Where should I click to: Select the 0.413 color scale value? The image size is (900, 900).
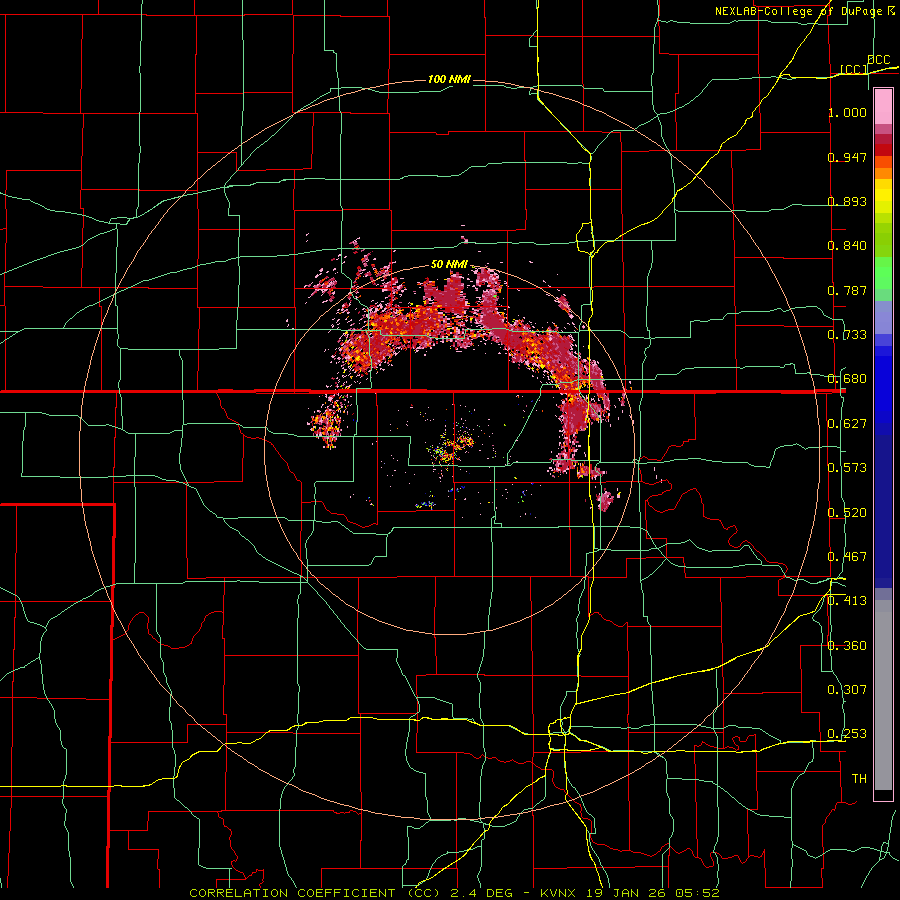(847, 601)
